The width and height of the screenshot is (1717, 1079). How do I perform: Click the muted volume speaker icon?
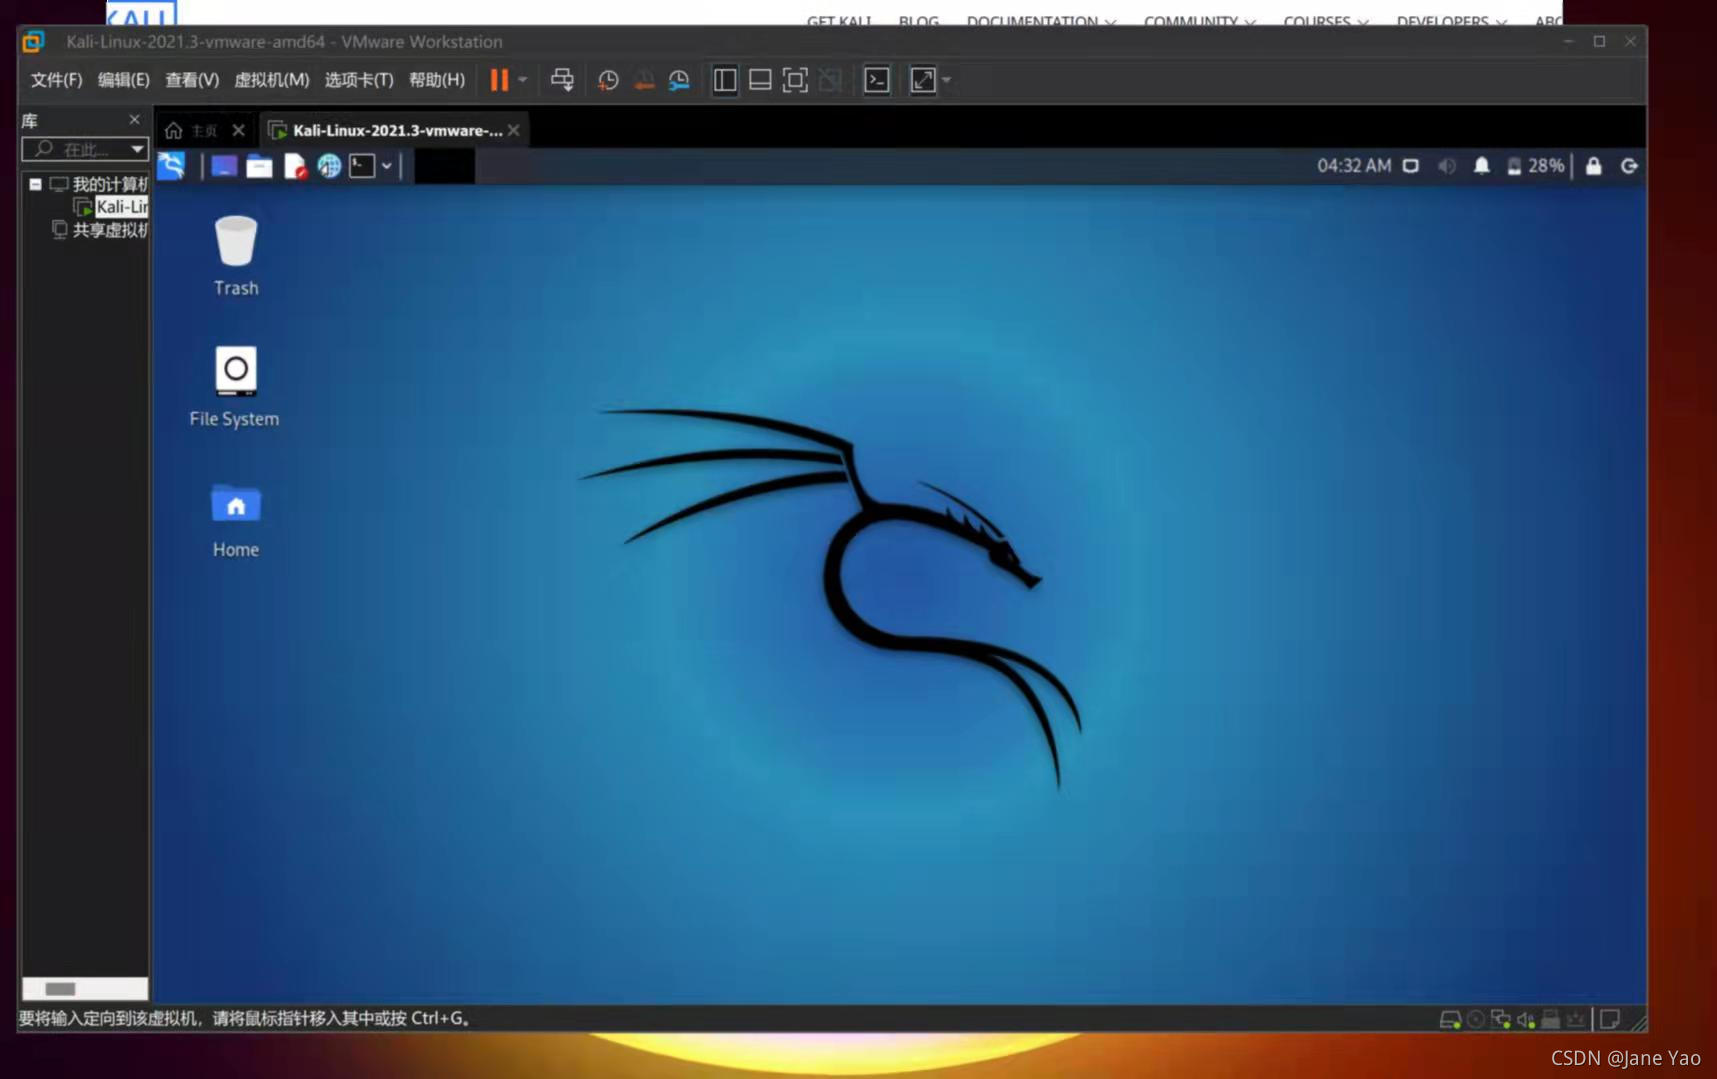[1446, 166]
